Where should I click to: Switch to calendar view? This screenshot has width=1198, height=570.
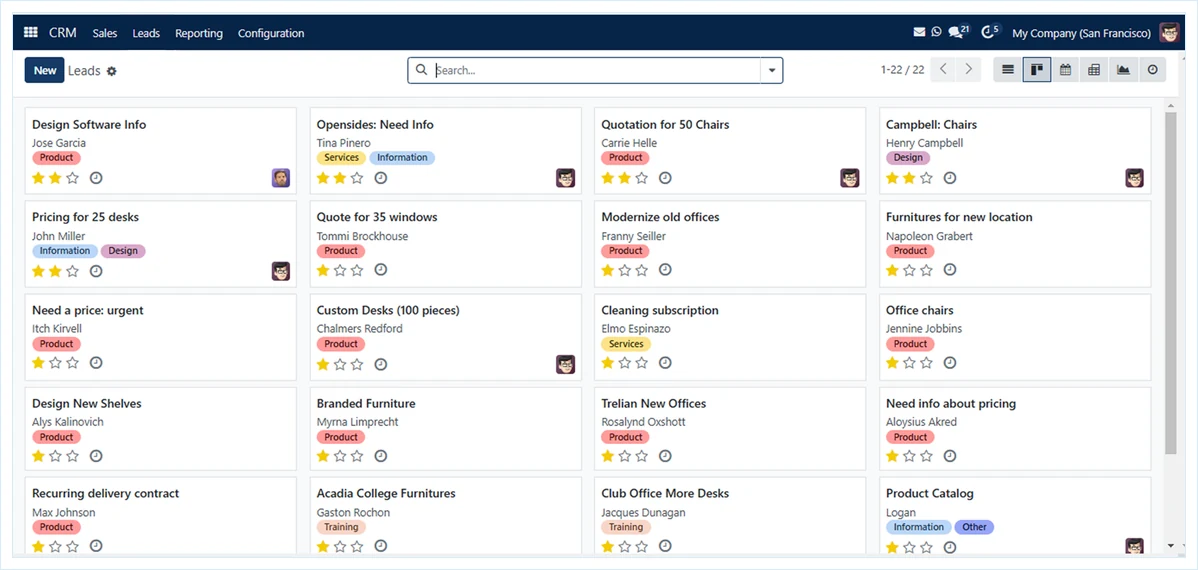(1065, 70)
